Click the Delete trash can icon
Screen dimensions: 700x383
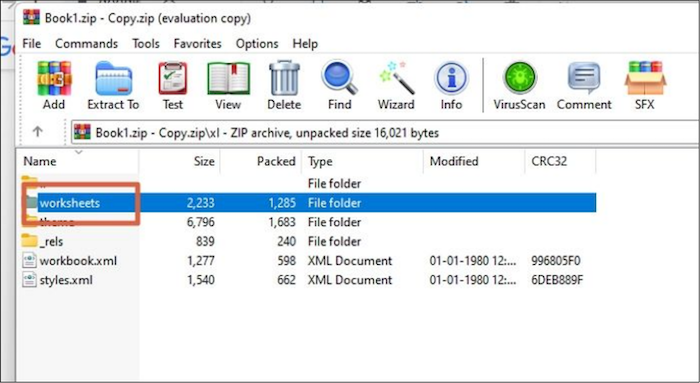(x=284, y=85)
